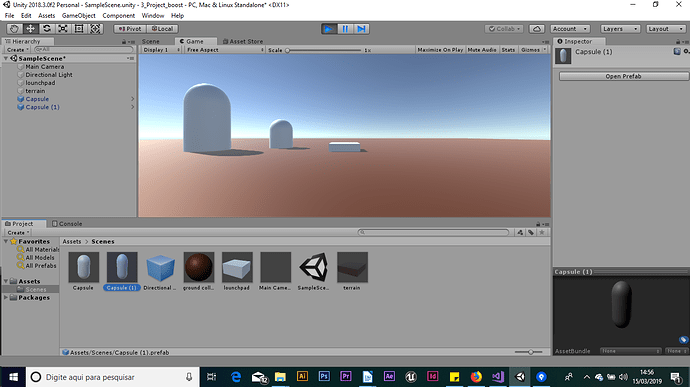690x387 pixels.
Task: Switch to the Scene tab
Action: pyautogui.click(x=150, y=41)
